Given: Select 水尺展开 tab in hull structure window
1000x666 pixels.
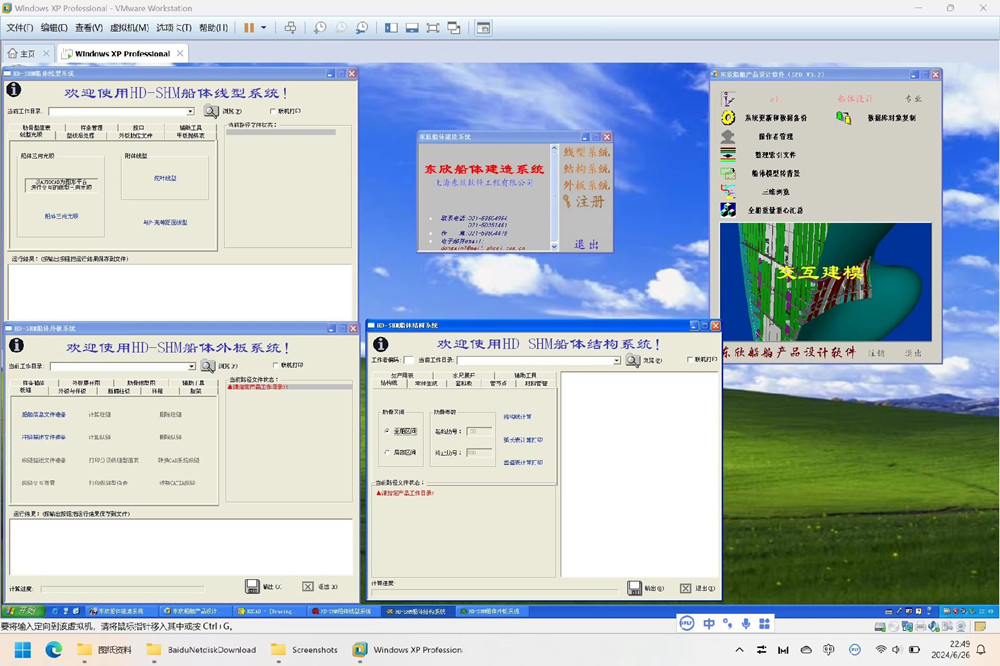Looking at the screenshot, I should click(464, 376).
